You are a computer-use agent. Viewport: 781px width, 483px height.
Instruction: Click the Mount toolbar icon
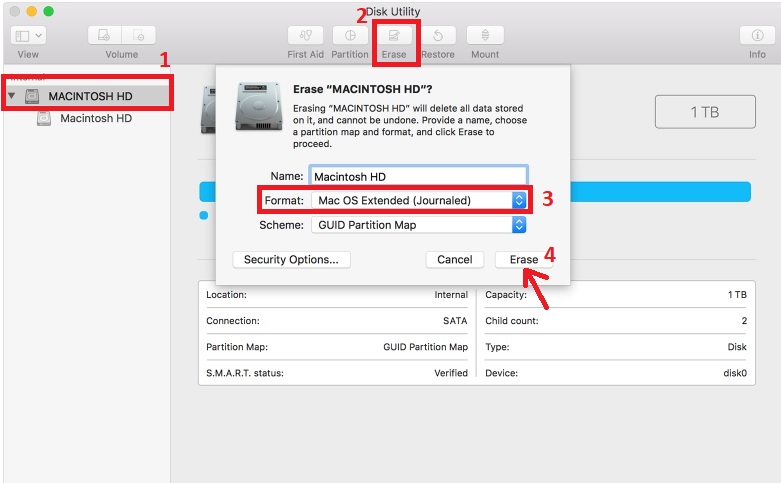point(485,35)
